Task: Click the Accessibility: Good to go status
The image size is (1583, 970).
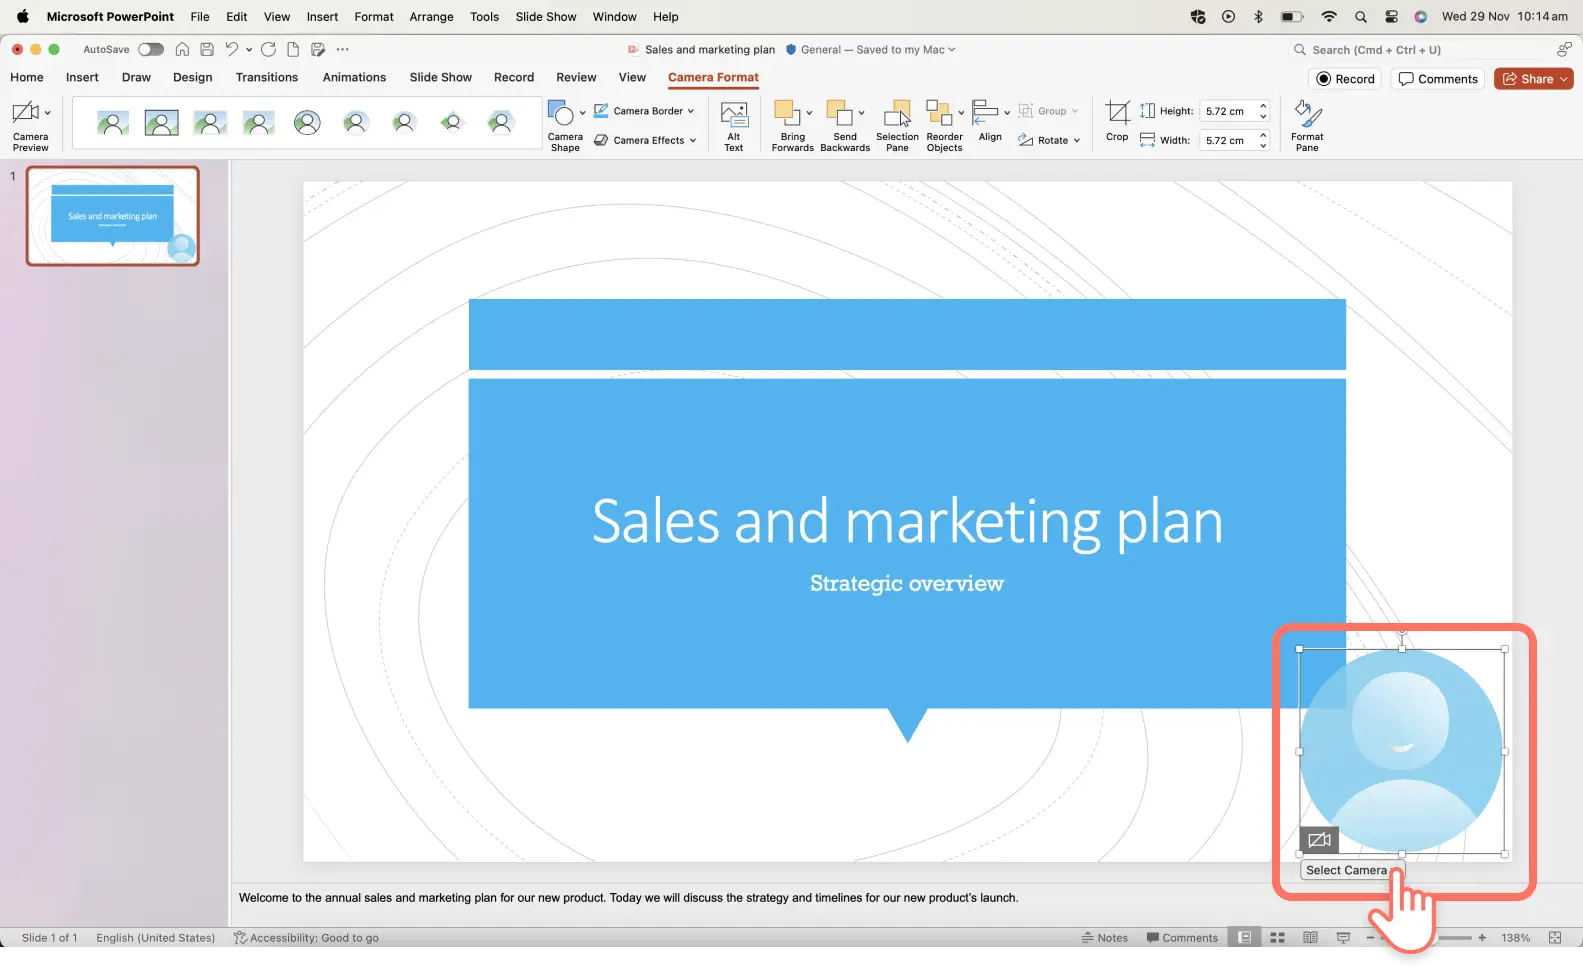Action: pos(306,938)
